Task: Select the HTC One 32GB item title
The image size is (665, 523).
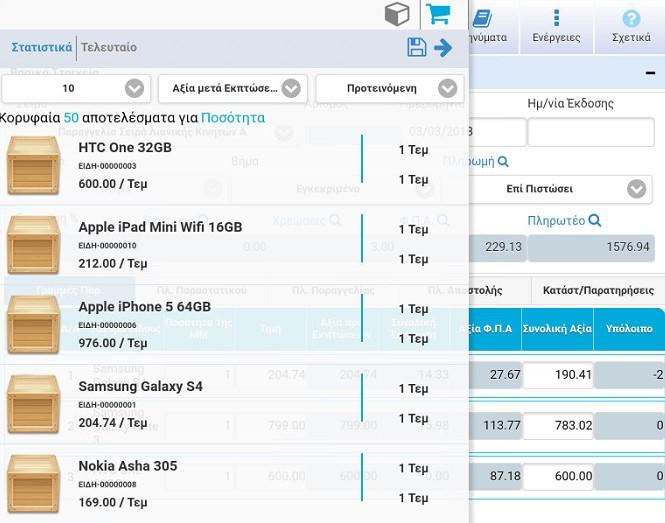Action: pyautogui.click(x=125, y=148)
